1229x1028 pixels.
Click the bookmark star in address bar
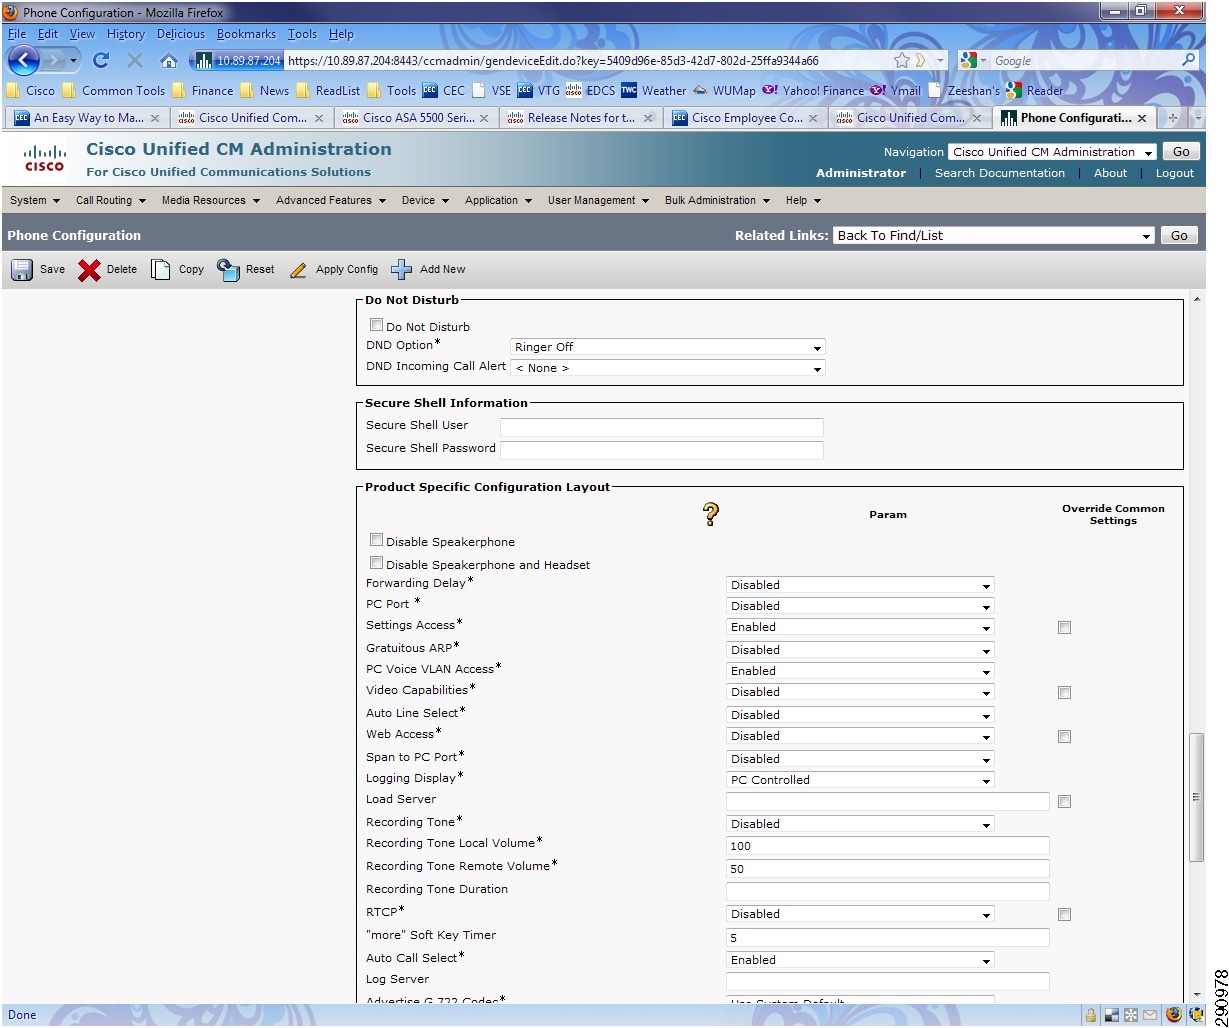[901, 60]
